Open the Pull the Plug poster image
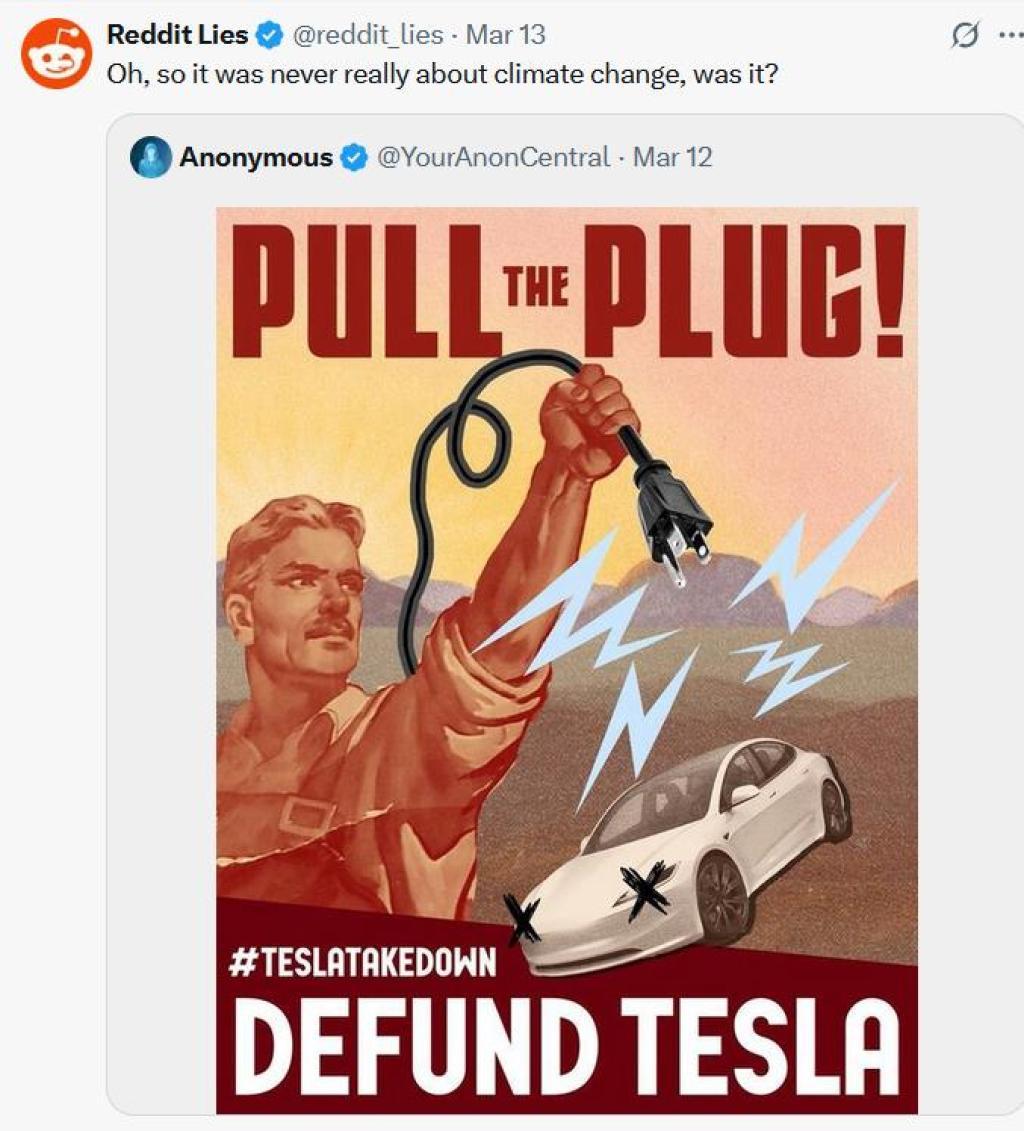 (567, 660)
